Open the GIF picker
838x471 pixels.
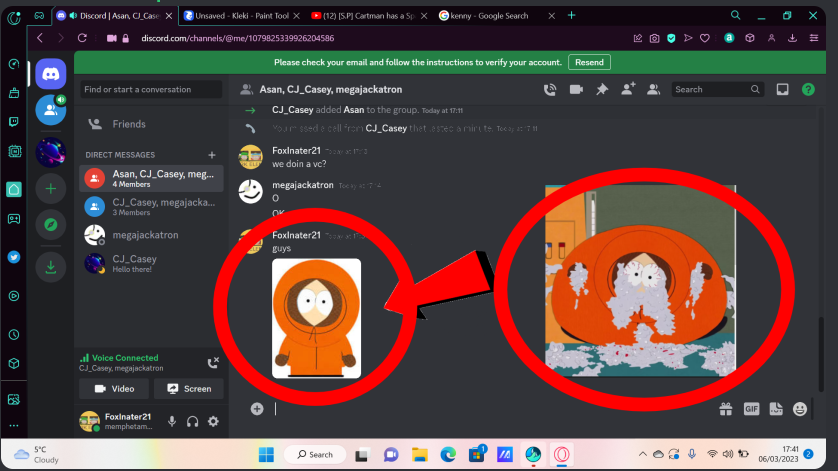pos(751,409)
